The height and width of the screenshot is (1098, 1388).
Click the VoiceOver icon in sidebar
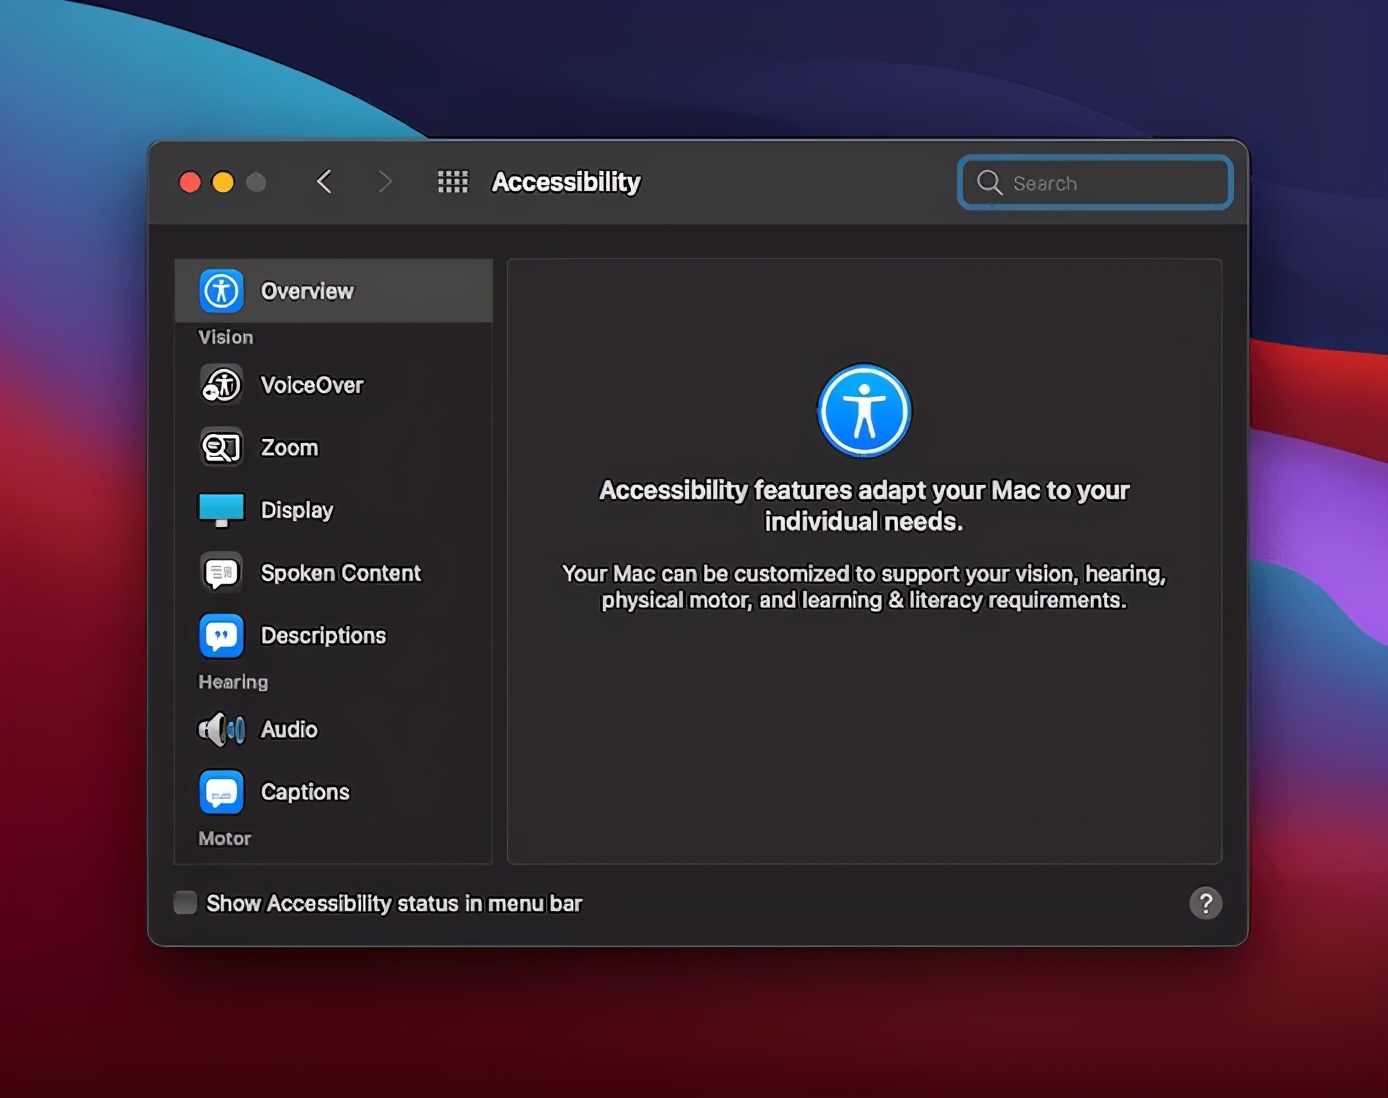(221, 385)
